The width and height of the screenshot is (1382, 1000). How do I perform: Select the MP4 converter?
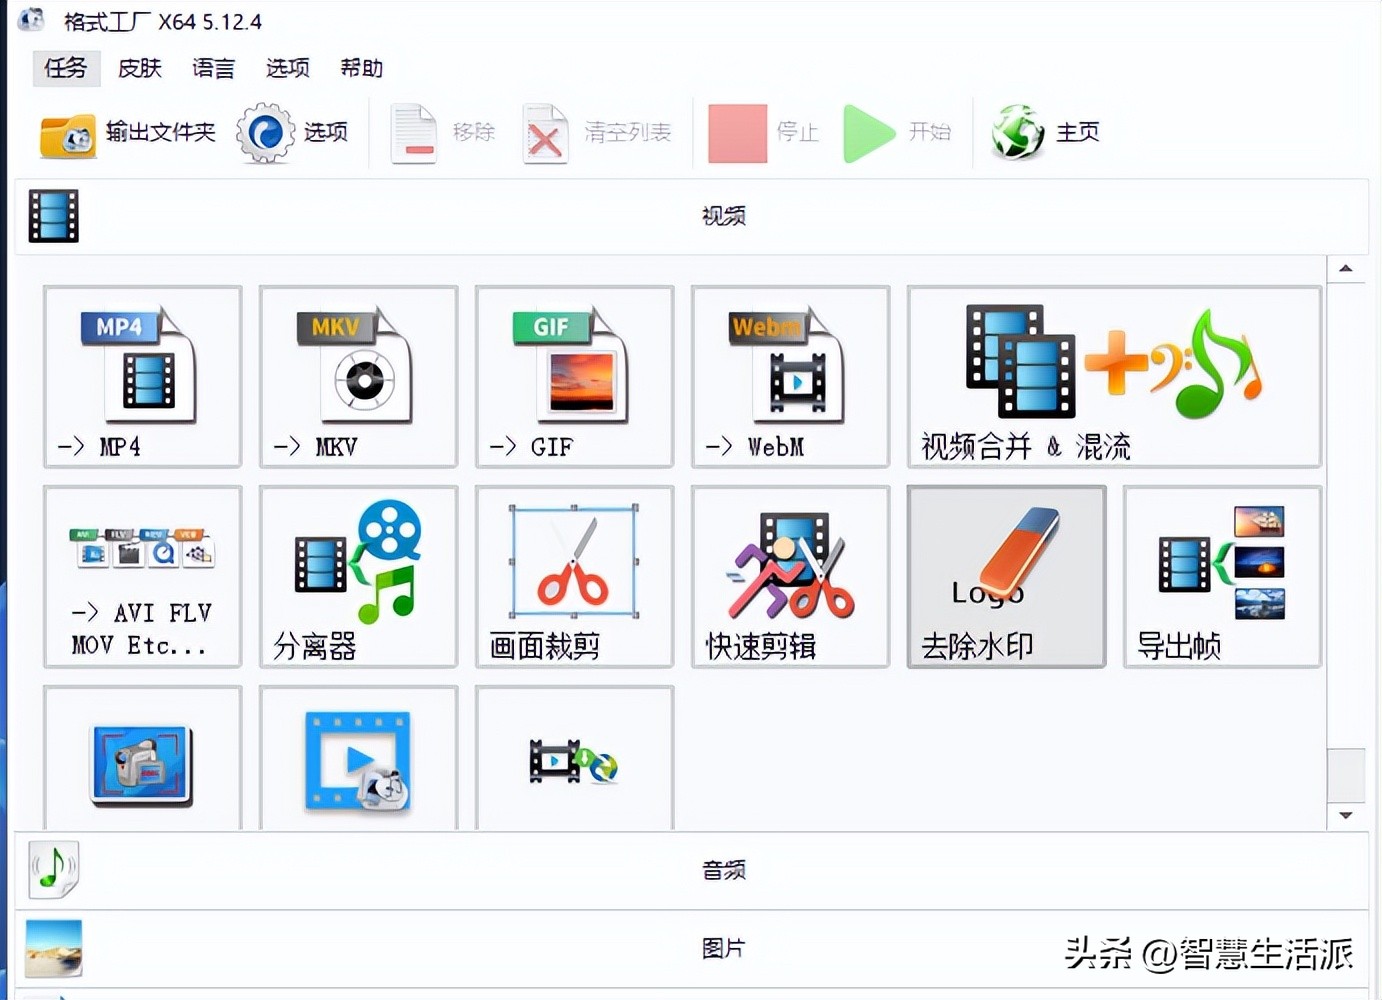click(141, 377)
